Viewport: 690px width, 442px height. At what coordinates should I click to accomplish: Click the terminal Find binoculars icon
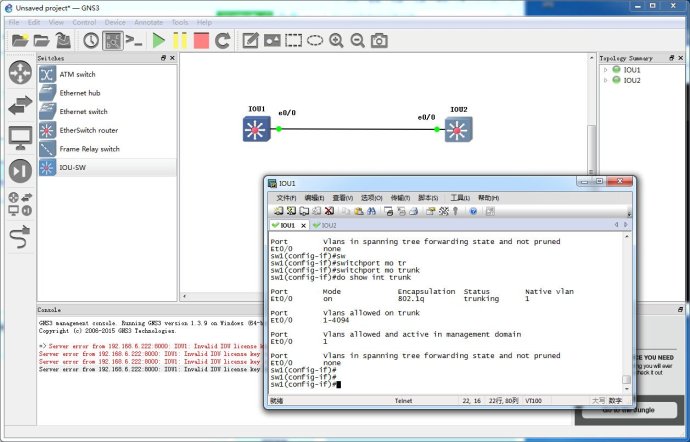(371, 211)
